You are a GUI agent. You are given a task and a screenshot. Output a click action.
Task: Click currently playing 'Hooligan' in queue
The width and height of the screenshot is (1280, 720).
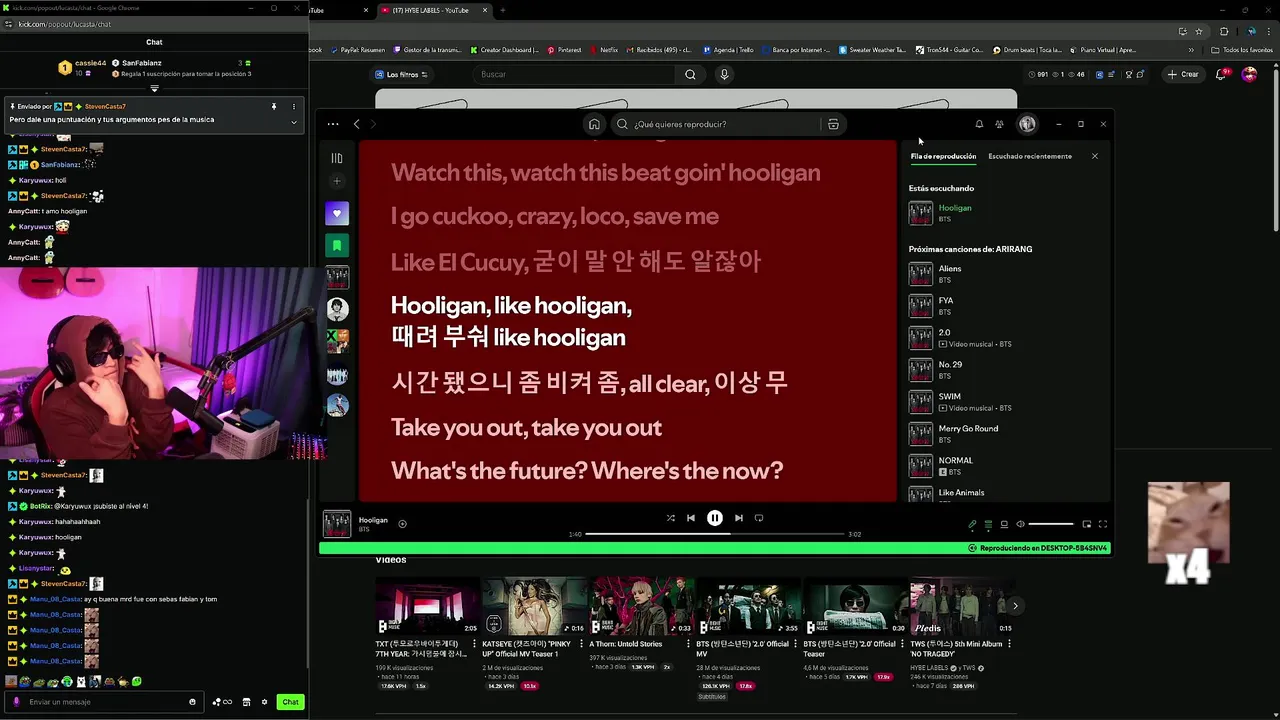(1005, 213)
